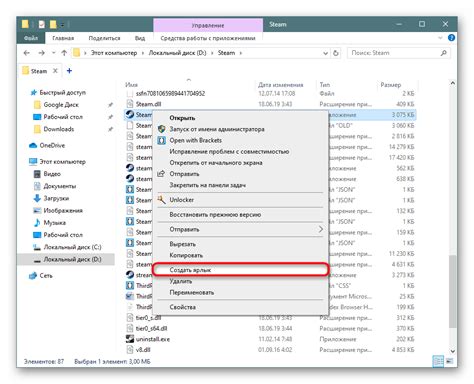
Task: Open Загрузки in sidebar
Action: click(51, 198)
